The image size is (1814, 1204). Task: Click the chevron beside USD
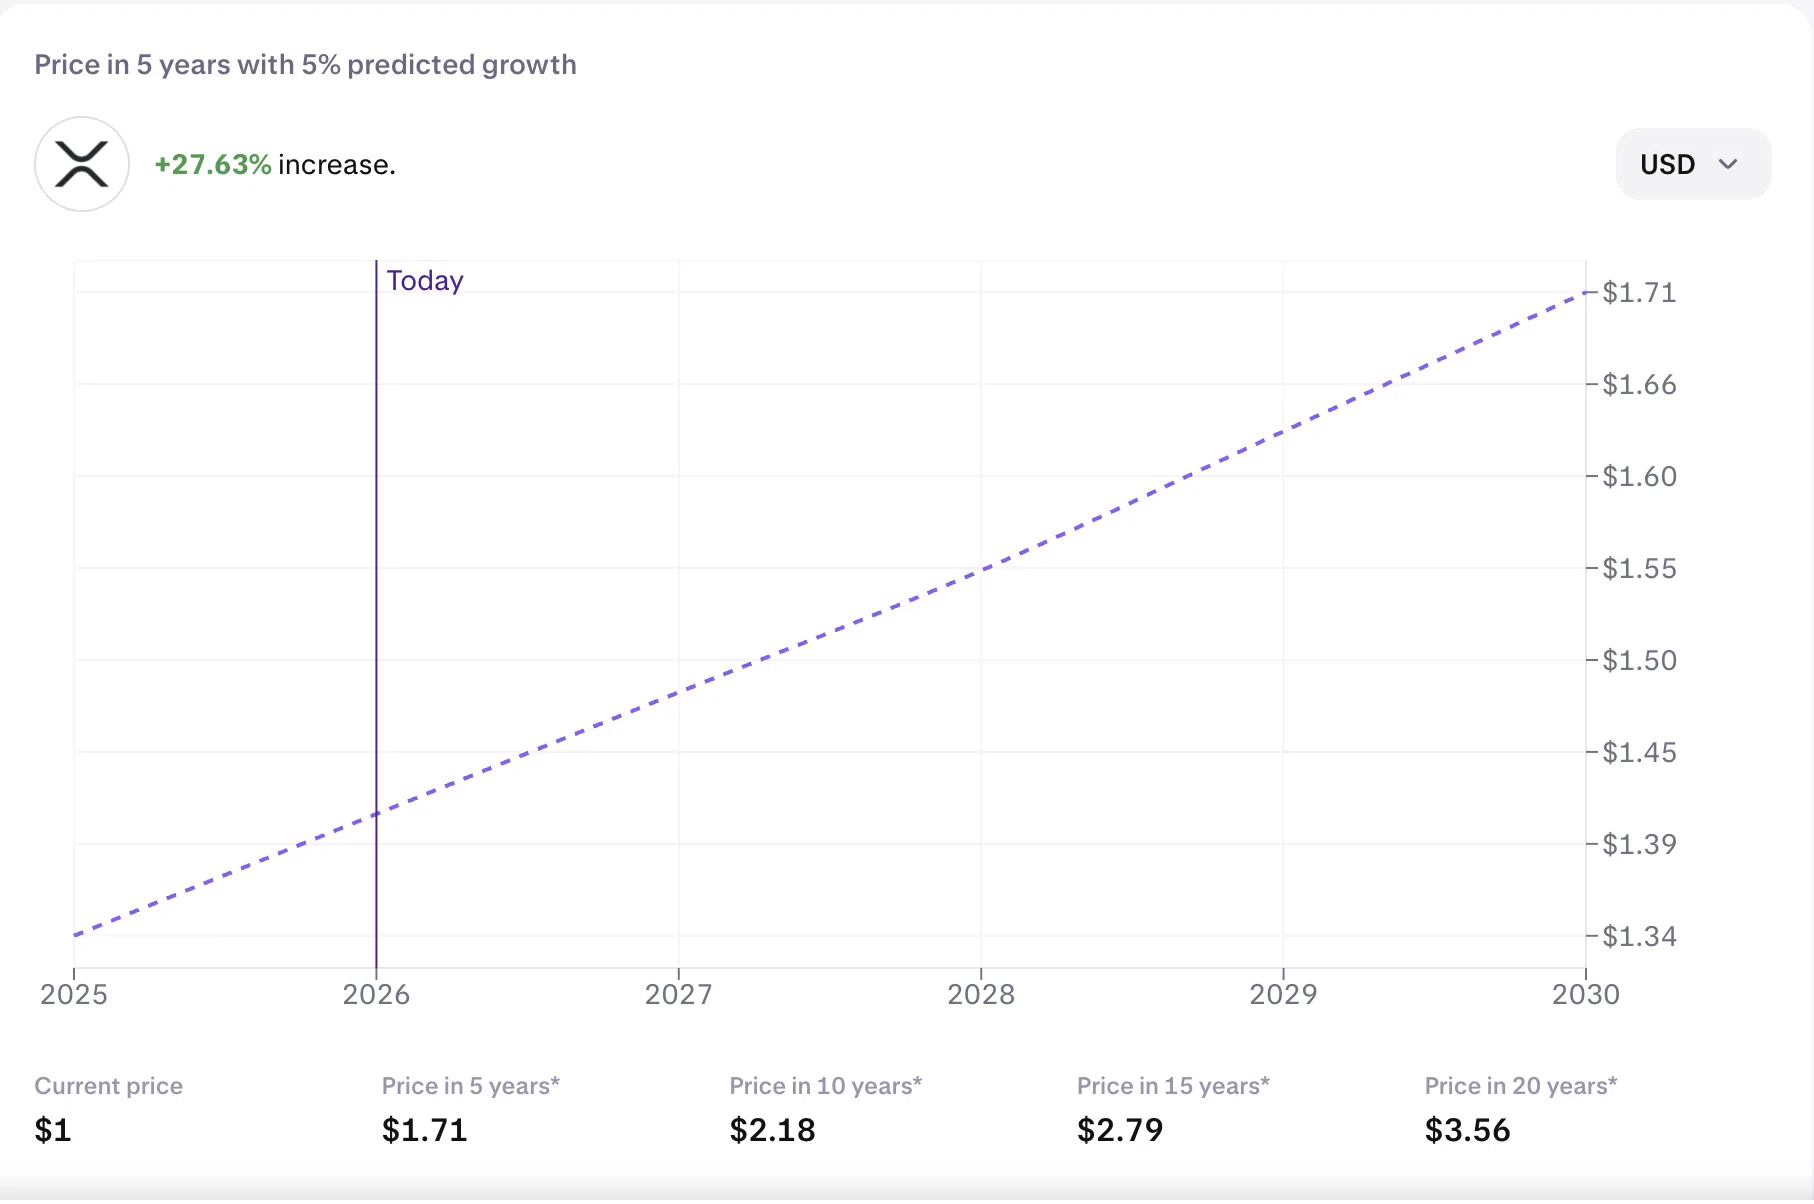(x=1728, y=164)
